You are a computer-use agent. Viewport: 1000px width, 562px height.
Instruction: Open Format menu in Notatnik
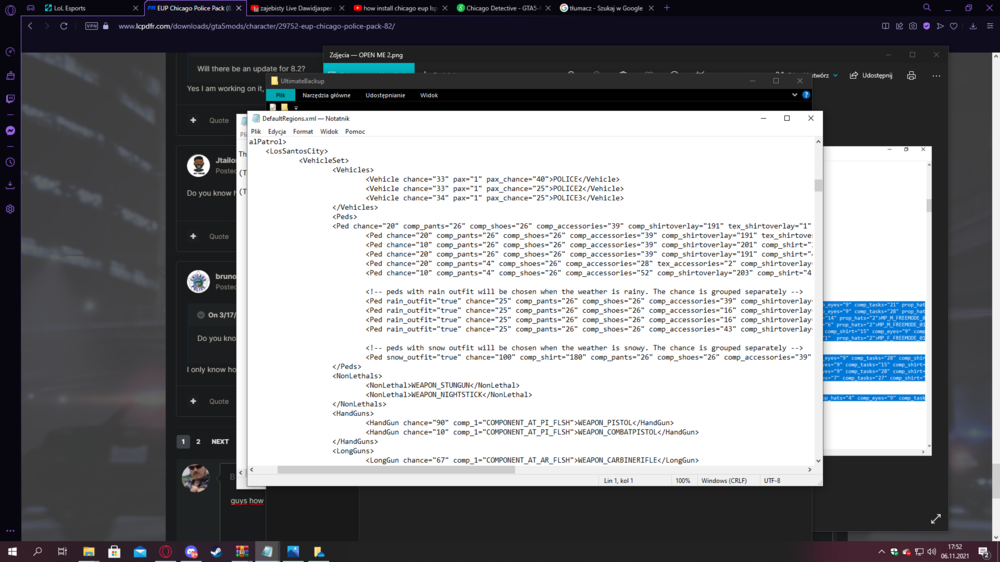click(x=303, y=131)
